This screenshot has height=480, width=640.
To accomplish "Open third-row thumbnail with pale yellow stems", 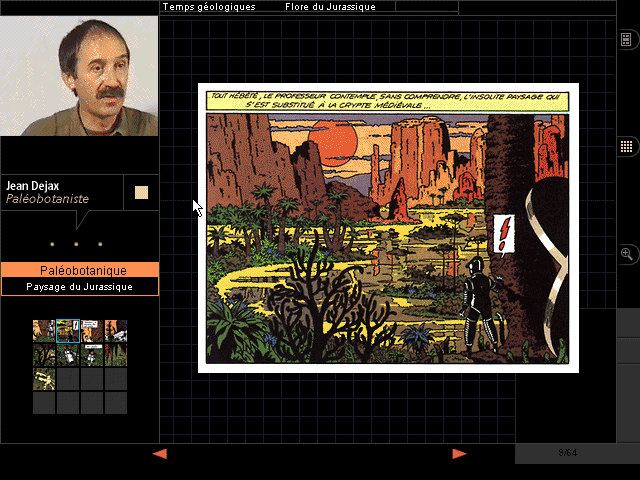I will coord(44,379).
